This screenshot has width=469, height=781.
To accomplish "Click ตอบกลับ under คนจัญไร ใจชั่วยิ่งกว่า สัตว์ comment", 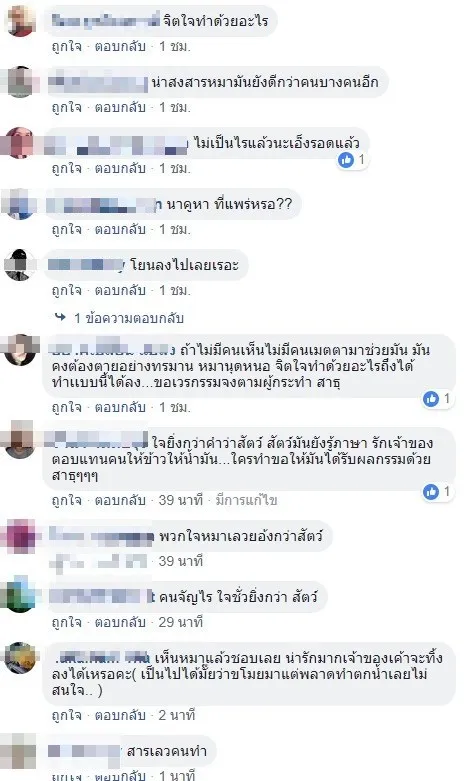I will pos(120,623).
